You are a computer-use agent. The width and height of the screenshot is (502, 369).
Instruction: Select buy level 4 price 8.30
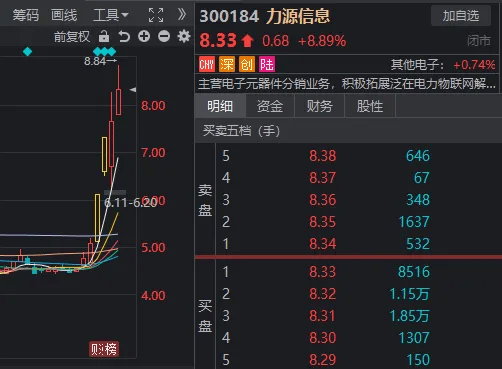322,338
